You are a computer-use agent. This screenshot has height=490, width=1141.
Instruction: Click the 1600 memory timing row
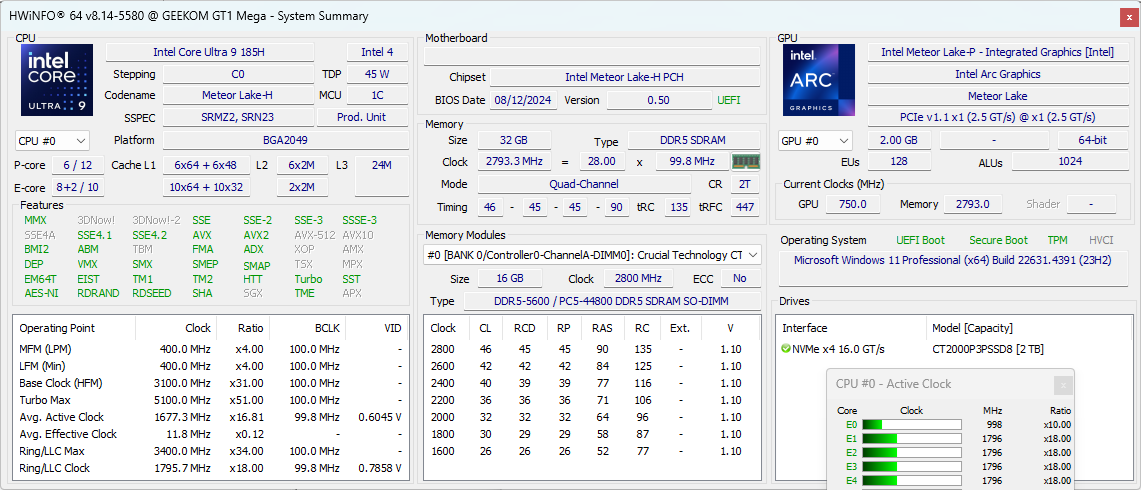point(592,451)
